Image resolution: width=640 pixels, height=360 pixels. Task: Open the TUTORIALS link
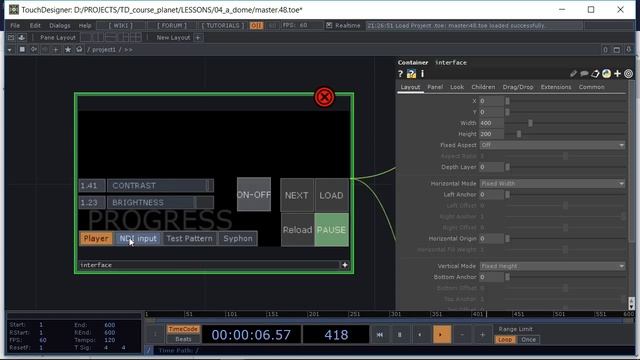coord(222,25)
